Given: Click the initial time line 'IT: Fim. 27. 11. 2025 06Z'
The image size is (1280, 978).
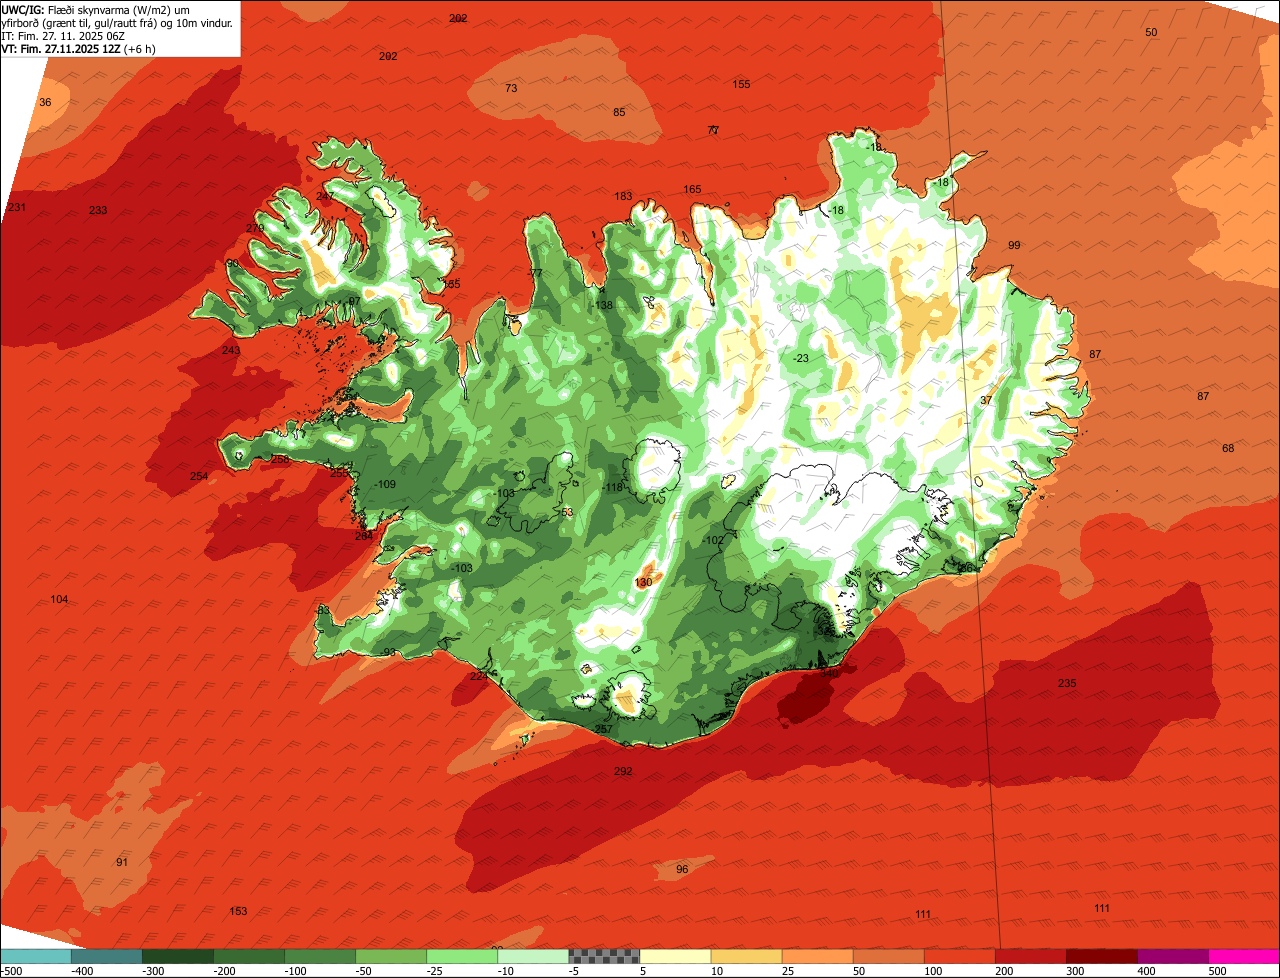Looking at the screenshot, I should 62,36.
